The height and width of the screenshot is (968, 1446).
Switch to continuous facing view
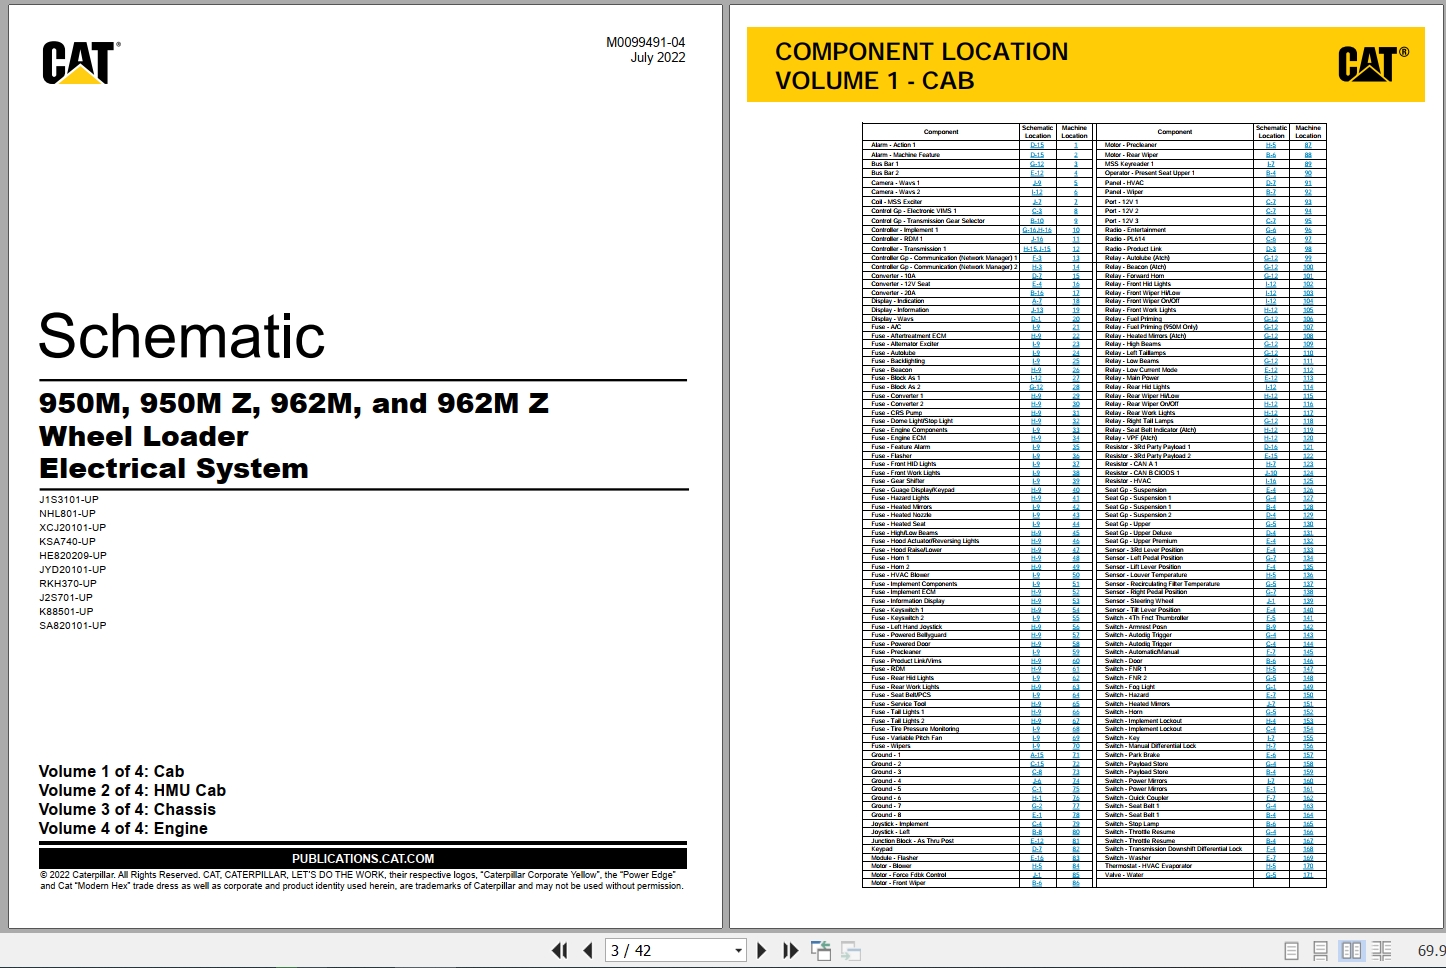(1381, 951)
